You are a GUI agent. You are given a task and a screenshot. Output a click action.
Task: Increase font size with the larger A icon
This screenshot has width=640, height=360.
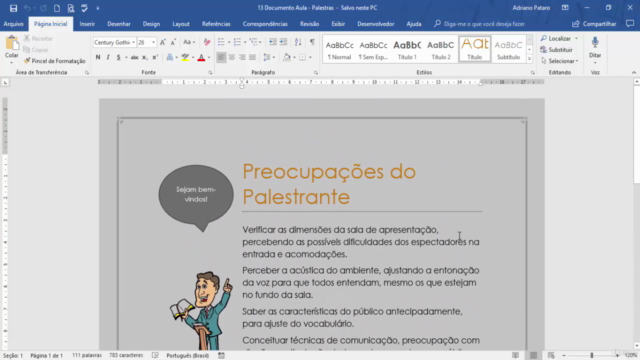coord(163,42)
